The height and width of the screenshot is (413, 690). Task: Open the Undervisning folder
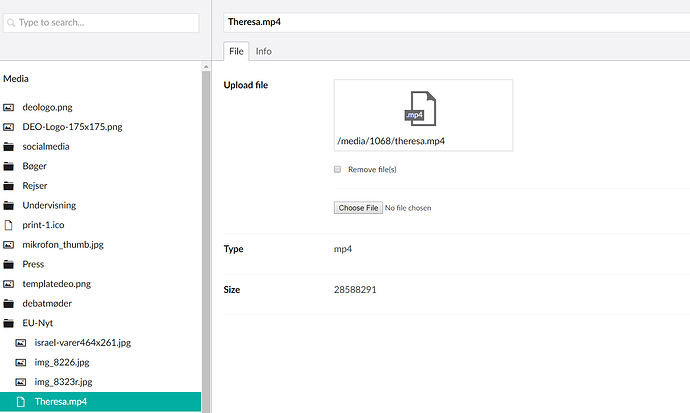click(49, 205)
